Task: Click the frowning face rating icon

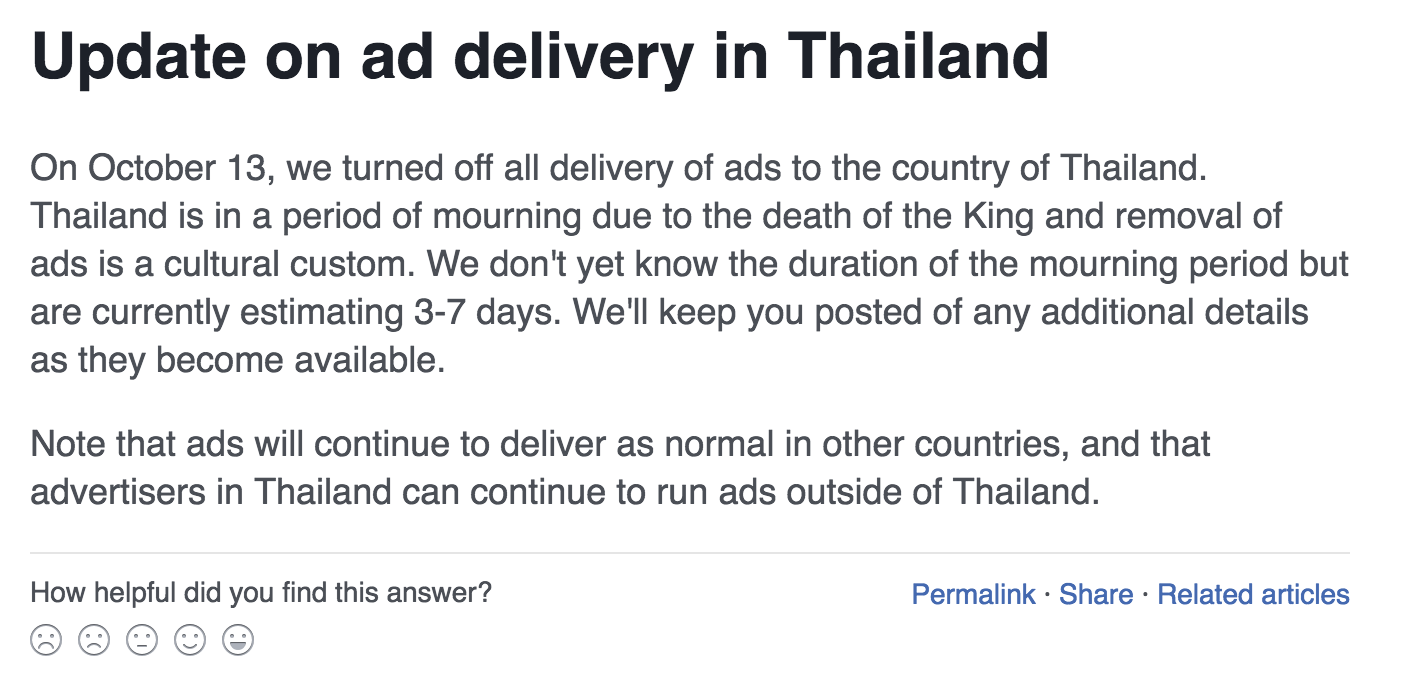Action: click(x=93, y=638)
